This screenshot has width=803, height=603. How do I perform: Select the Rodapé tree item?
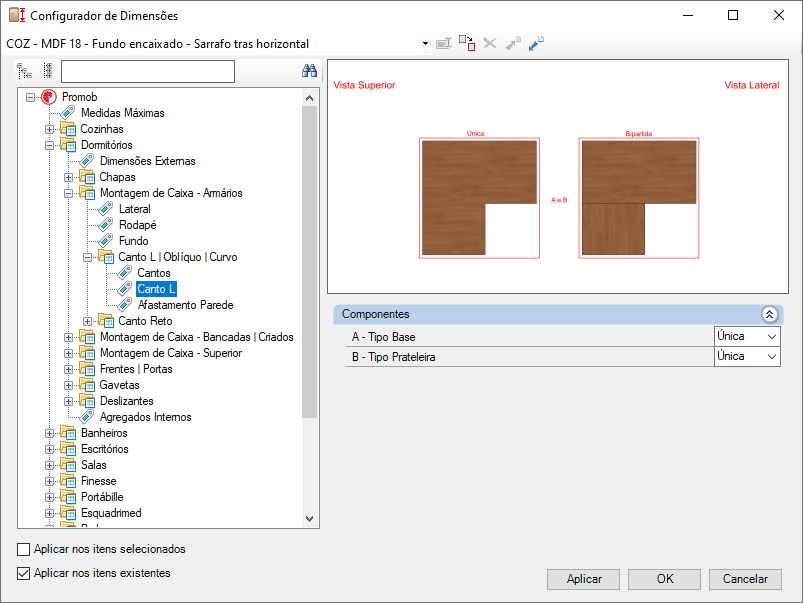[137, 225]
